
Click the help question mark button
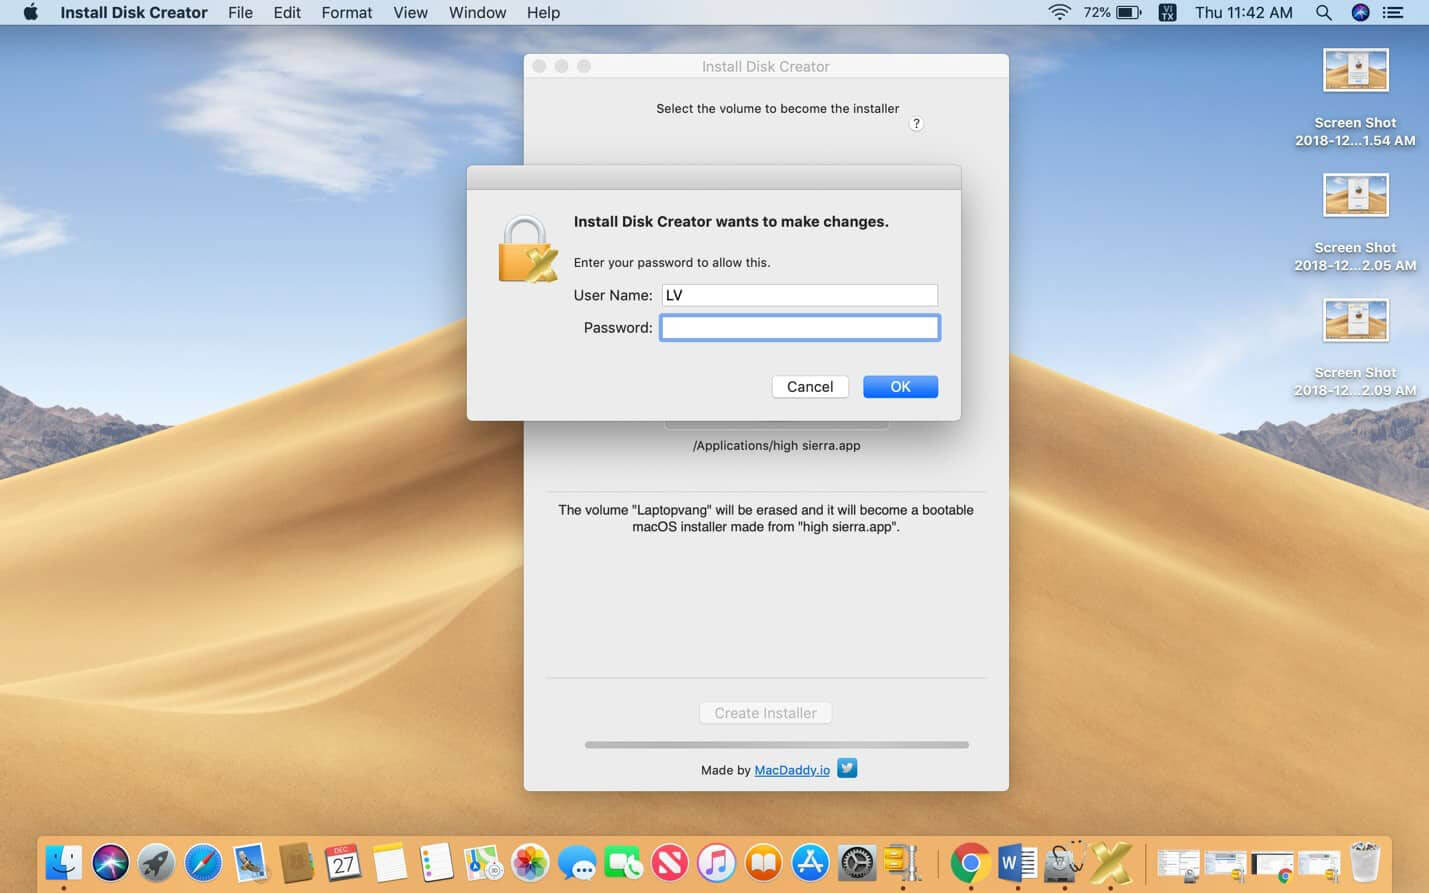click(x=916, y=124)
